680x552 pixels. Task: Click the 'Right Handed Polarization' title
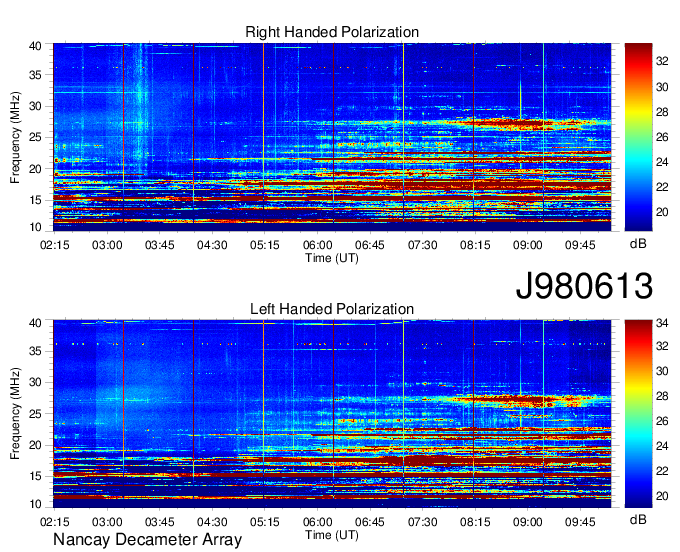coord(332,32)
